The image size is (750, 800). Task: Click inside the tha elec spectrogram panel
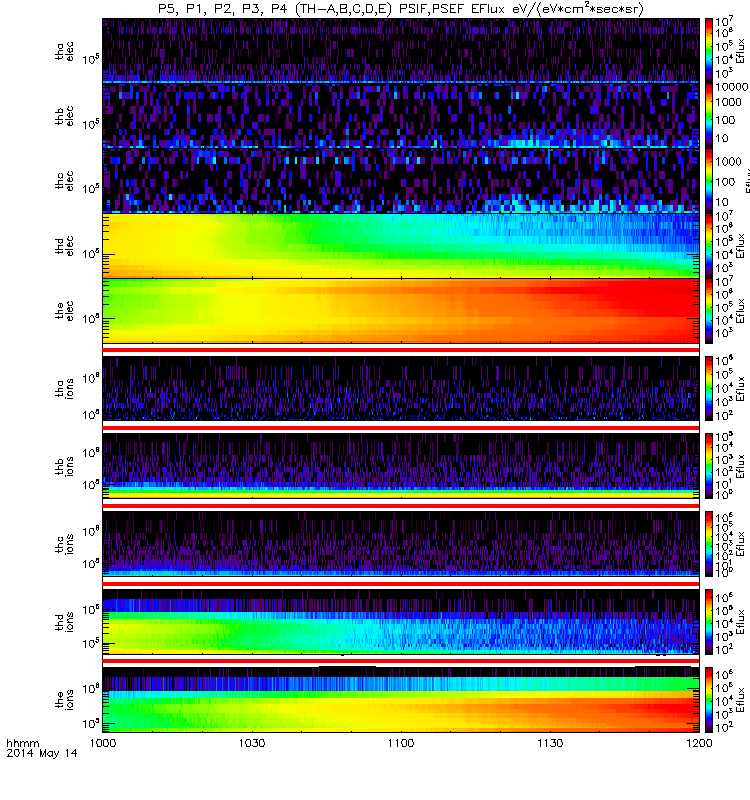tap(401, 51)
